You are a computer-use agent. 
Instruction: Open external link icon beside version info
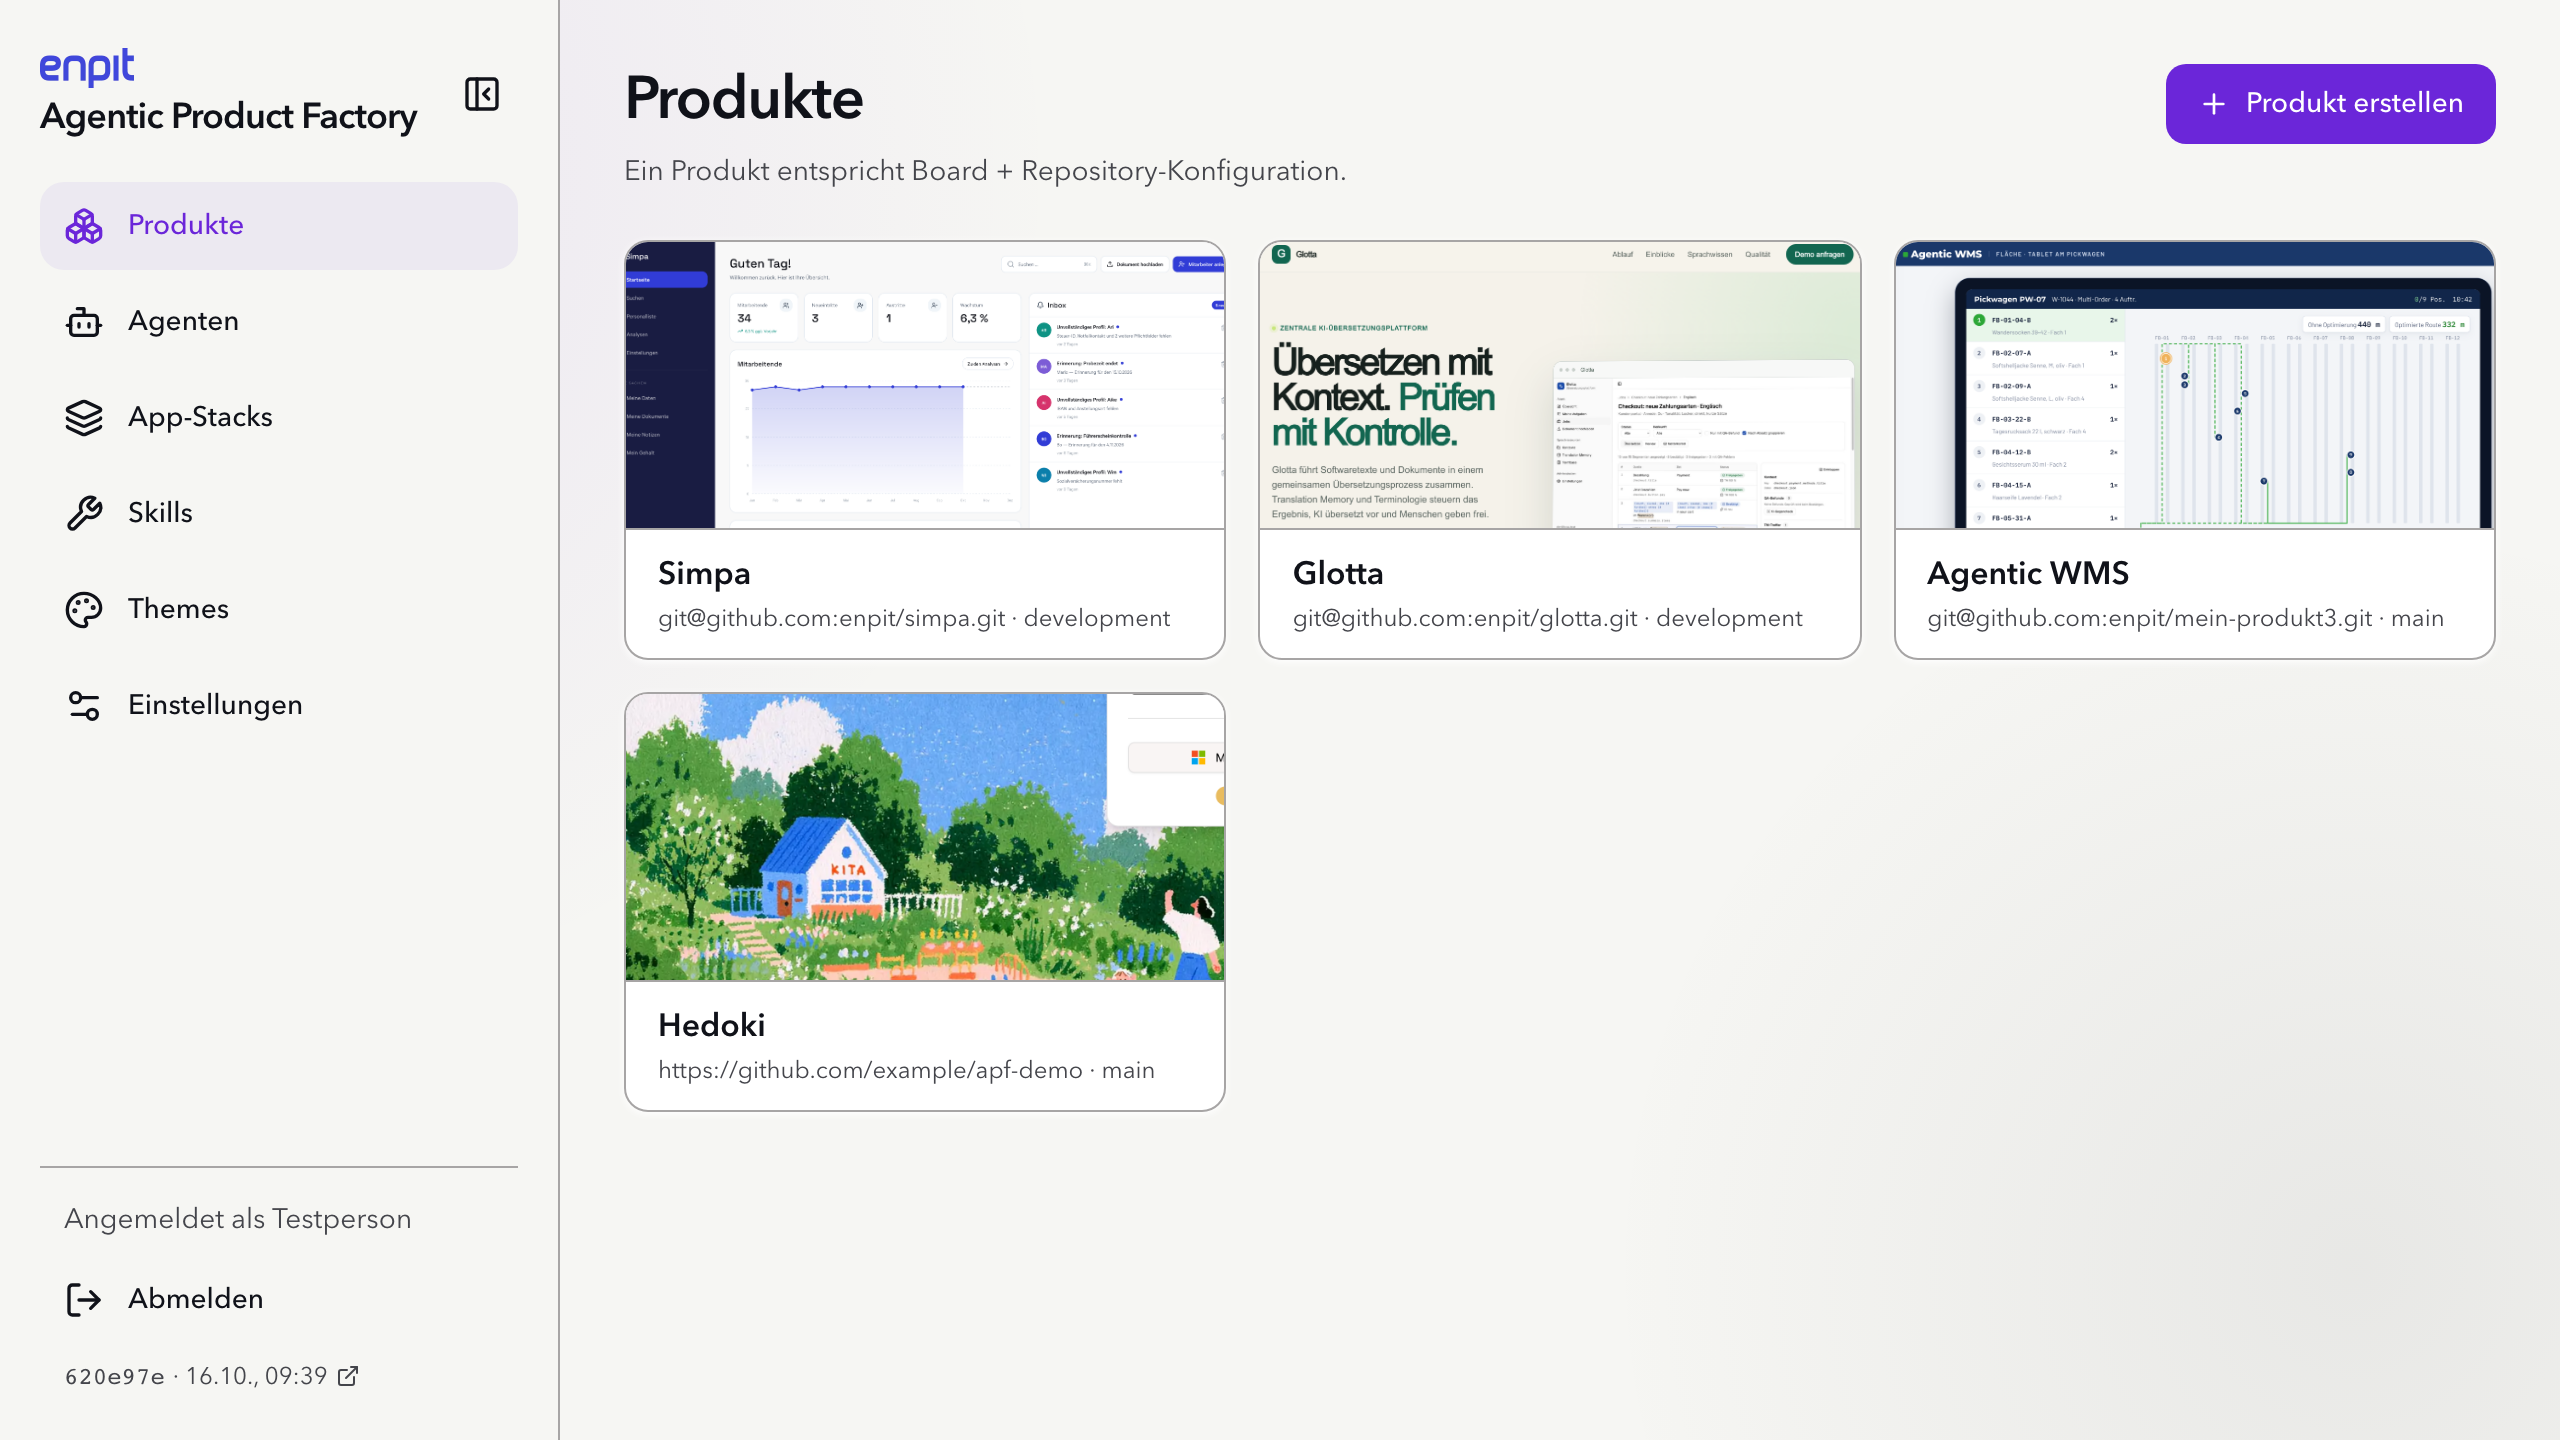pyautogui.click(x=348, y=1377)
